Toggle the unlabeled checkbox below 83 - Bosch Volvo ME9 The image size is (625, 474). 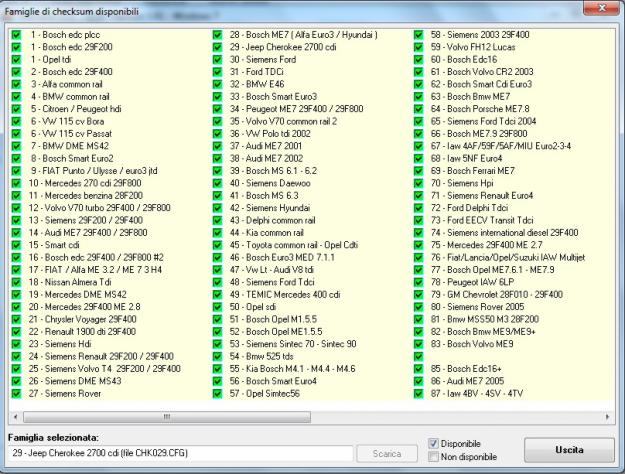click(418, 356)
